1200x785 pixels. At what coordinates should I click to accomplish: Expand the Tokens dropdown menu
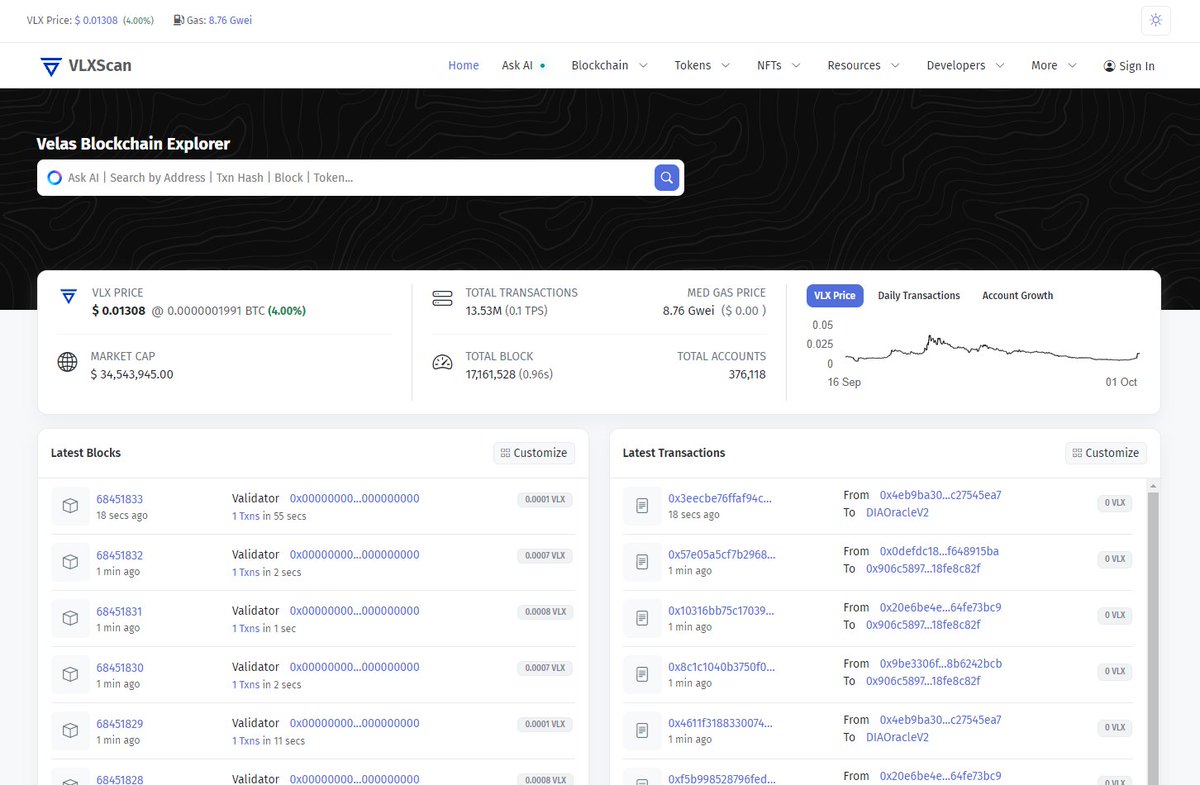click(703, 65)
